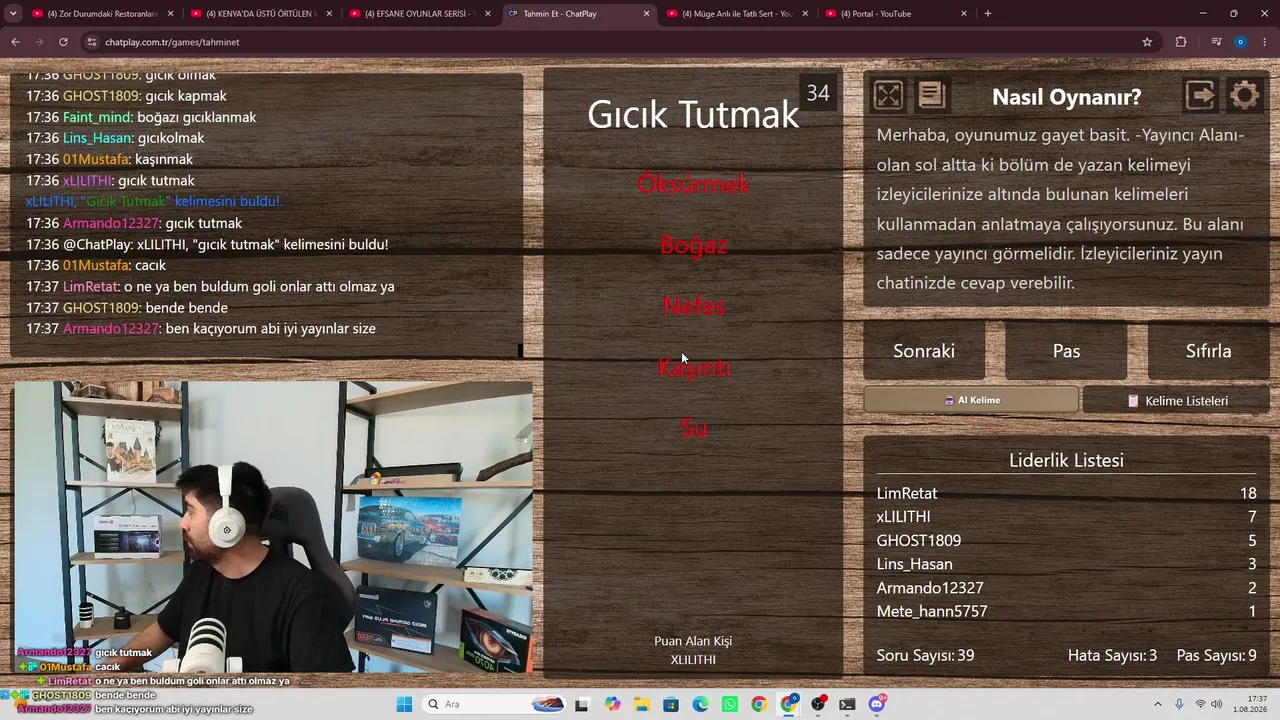The height and width of the screenshot is (720, 1280).
Task: Click Lins_Hasan in the leaderboard
Action: [x=915, y=564]
